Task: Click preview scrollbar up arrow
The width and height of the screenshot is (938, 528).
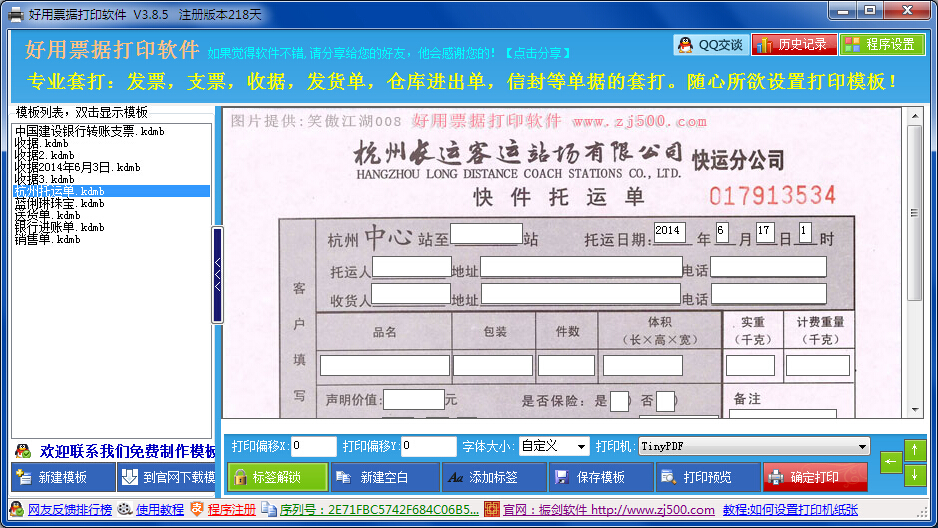Action: [x=914, y=115]
